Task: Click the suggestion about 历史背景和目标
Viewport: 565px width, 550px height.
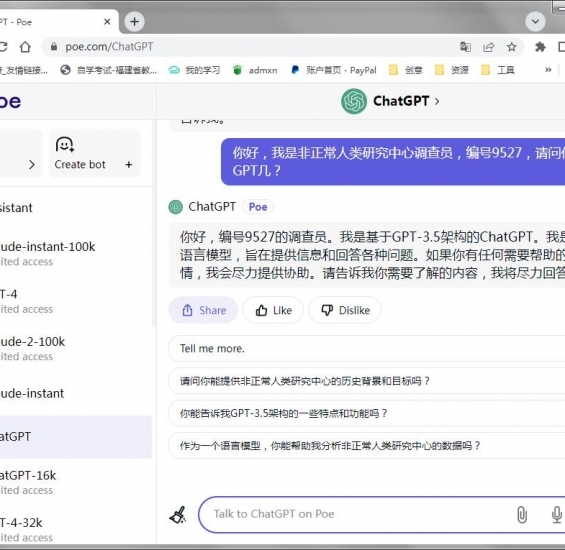Action: [366, 381]
